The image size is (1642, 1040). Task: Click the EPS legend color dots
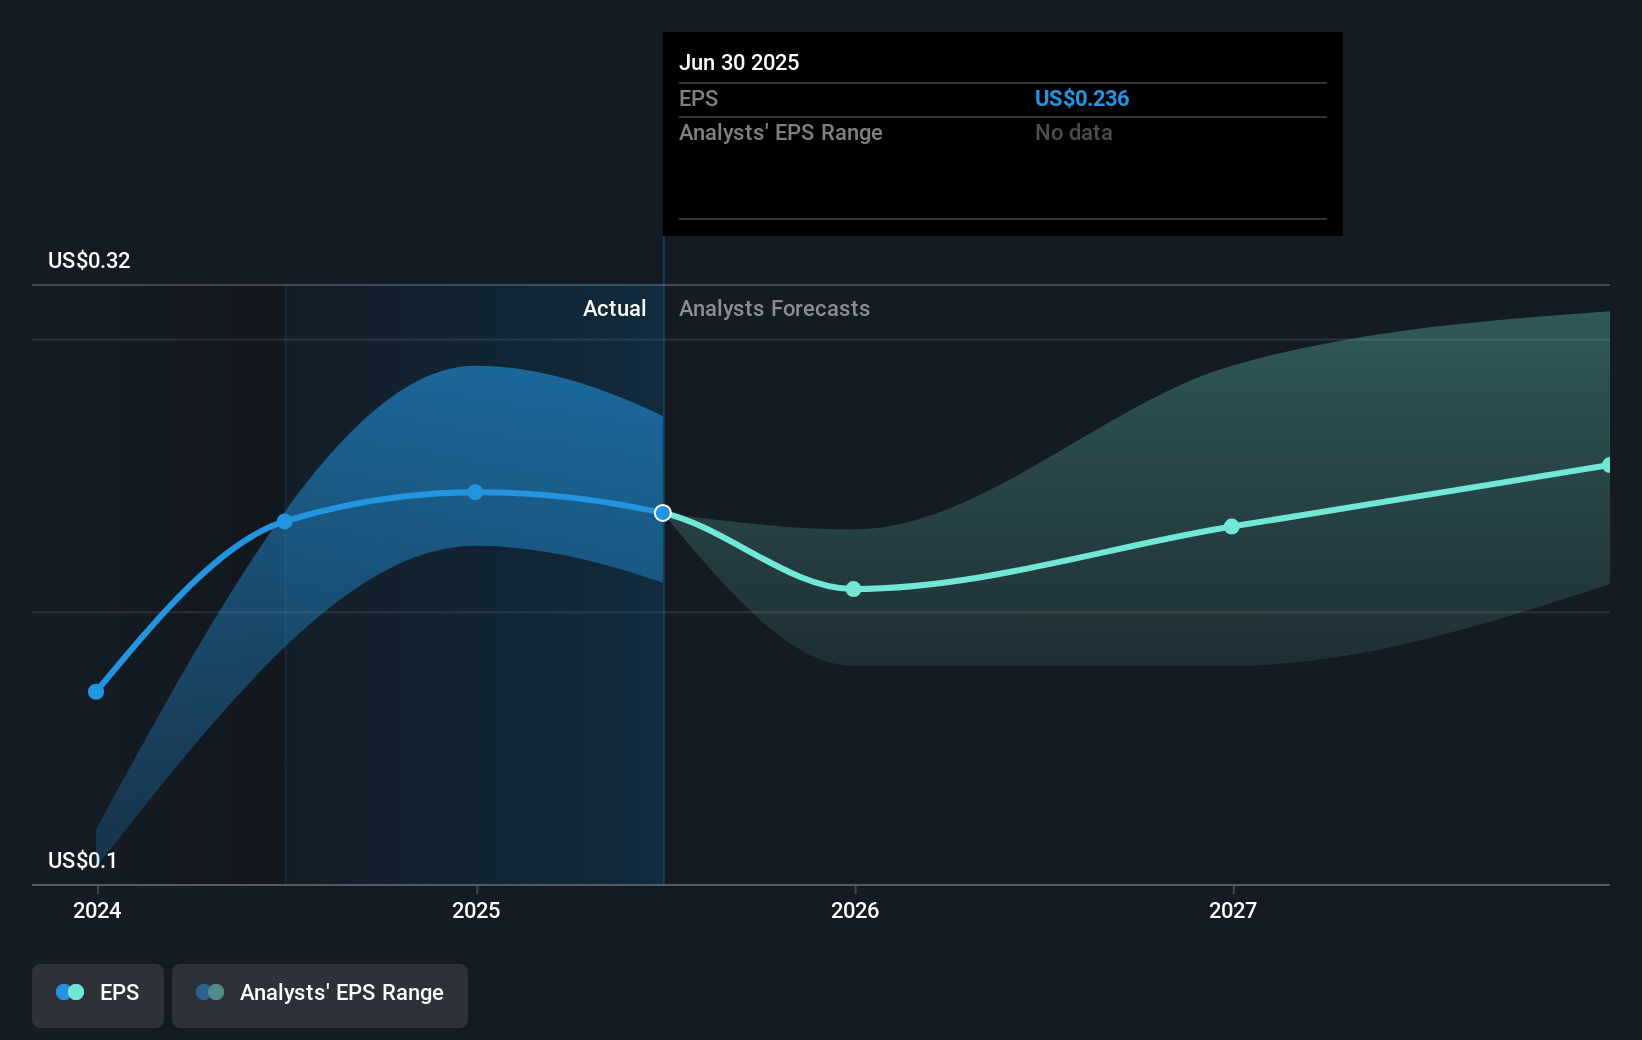pos(70,992)
